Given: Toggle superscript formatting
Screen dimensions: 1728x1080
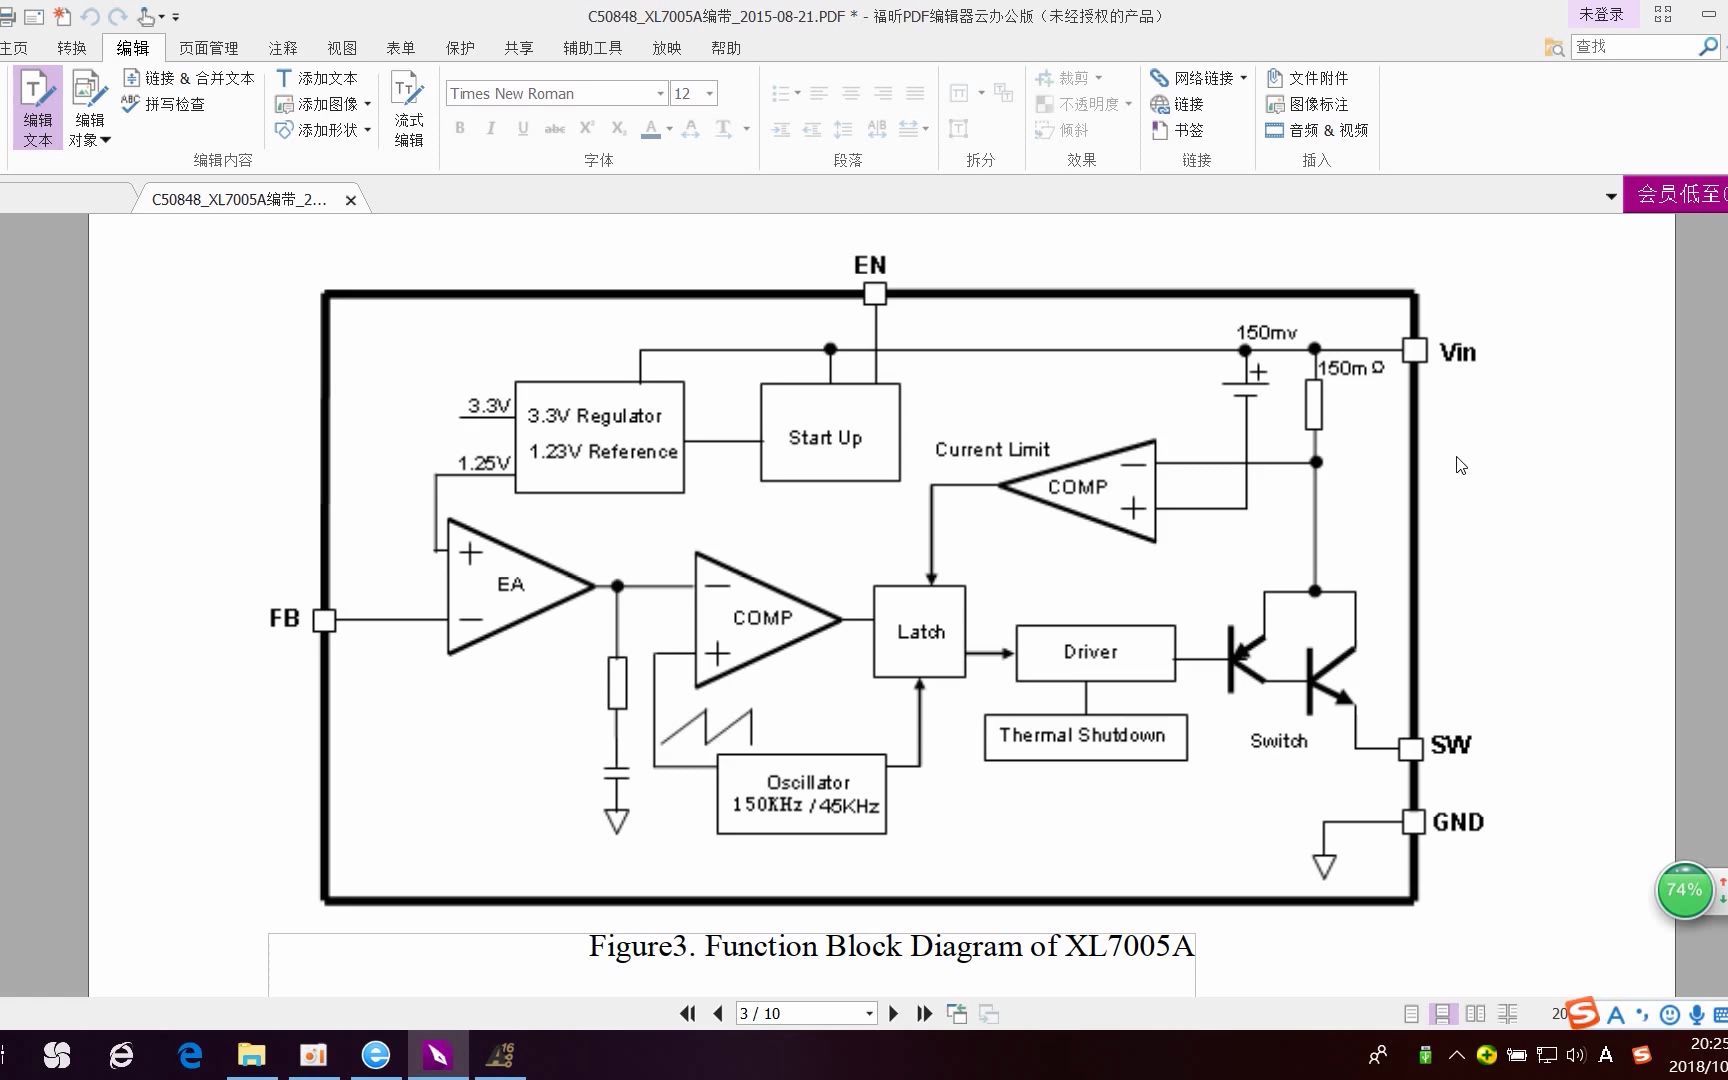Looking at the screenshot, I should pos(587,128).
